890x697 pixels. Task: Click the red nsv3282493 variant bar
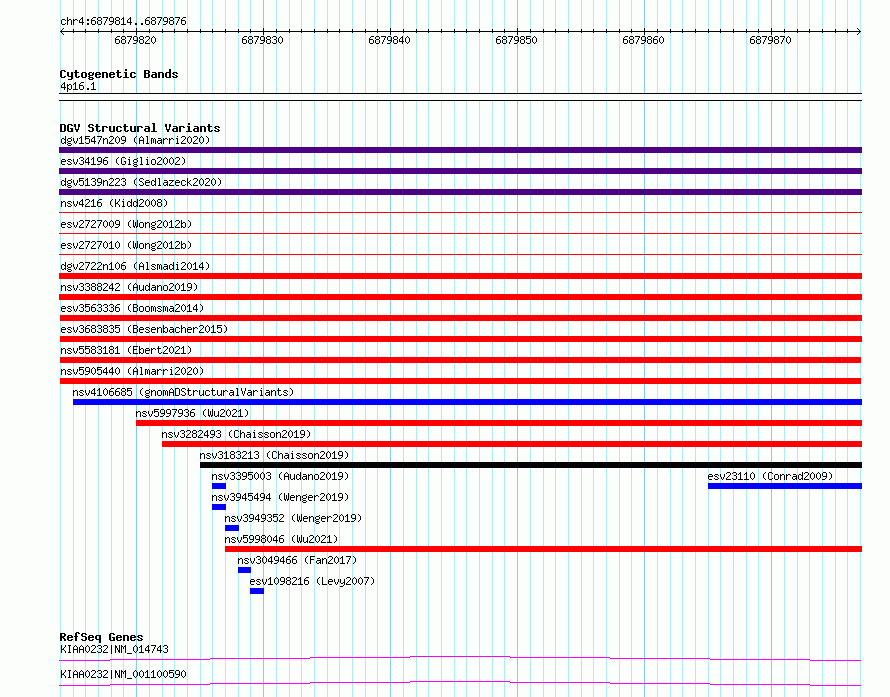pos(512,444)
